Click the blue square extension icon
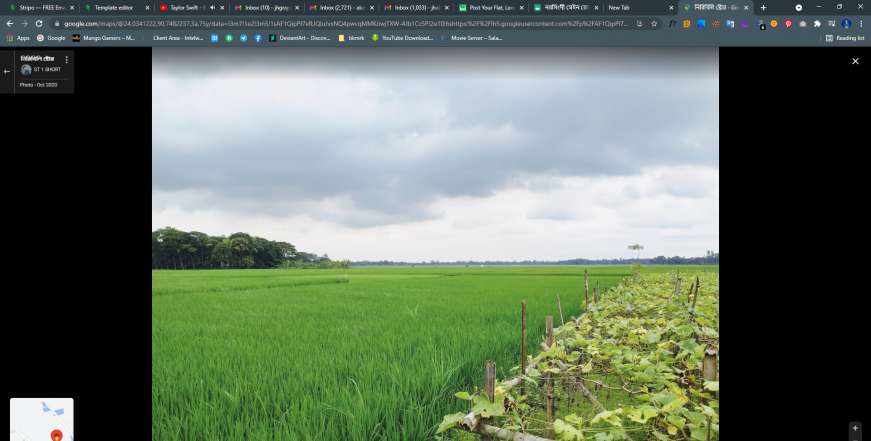This screenshot has height=441, width=871. click(x=702, y=24)
